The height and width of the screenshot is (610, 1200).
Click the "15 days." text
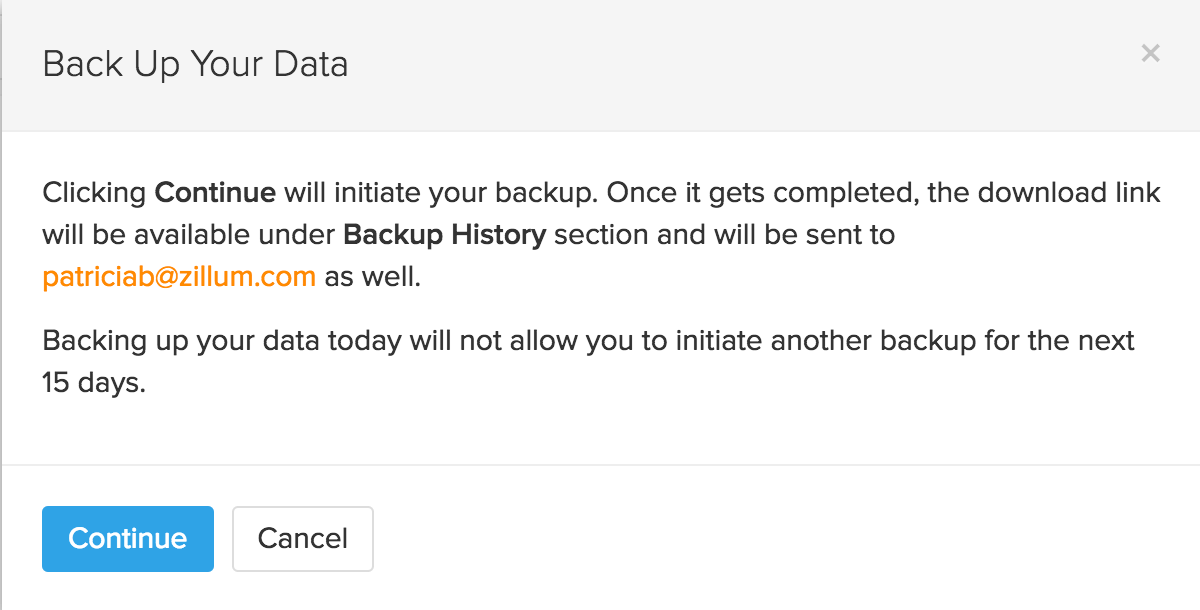pos(94,383)
